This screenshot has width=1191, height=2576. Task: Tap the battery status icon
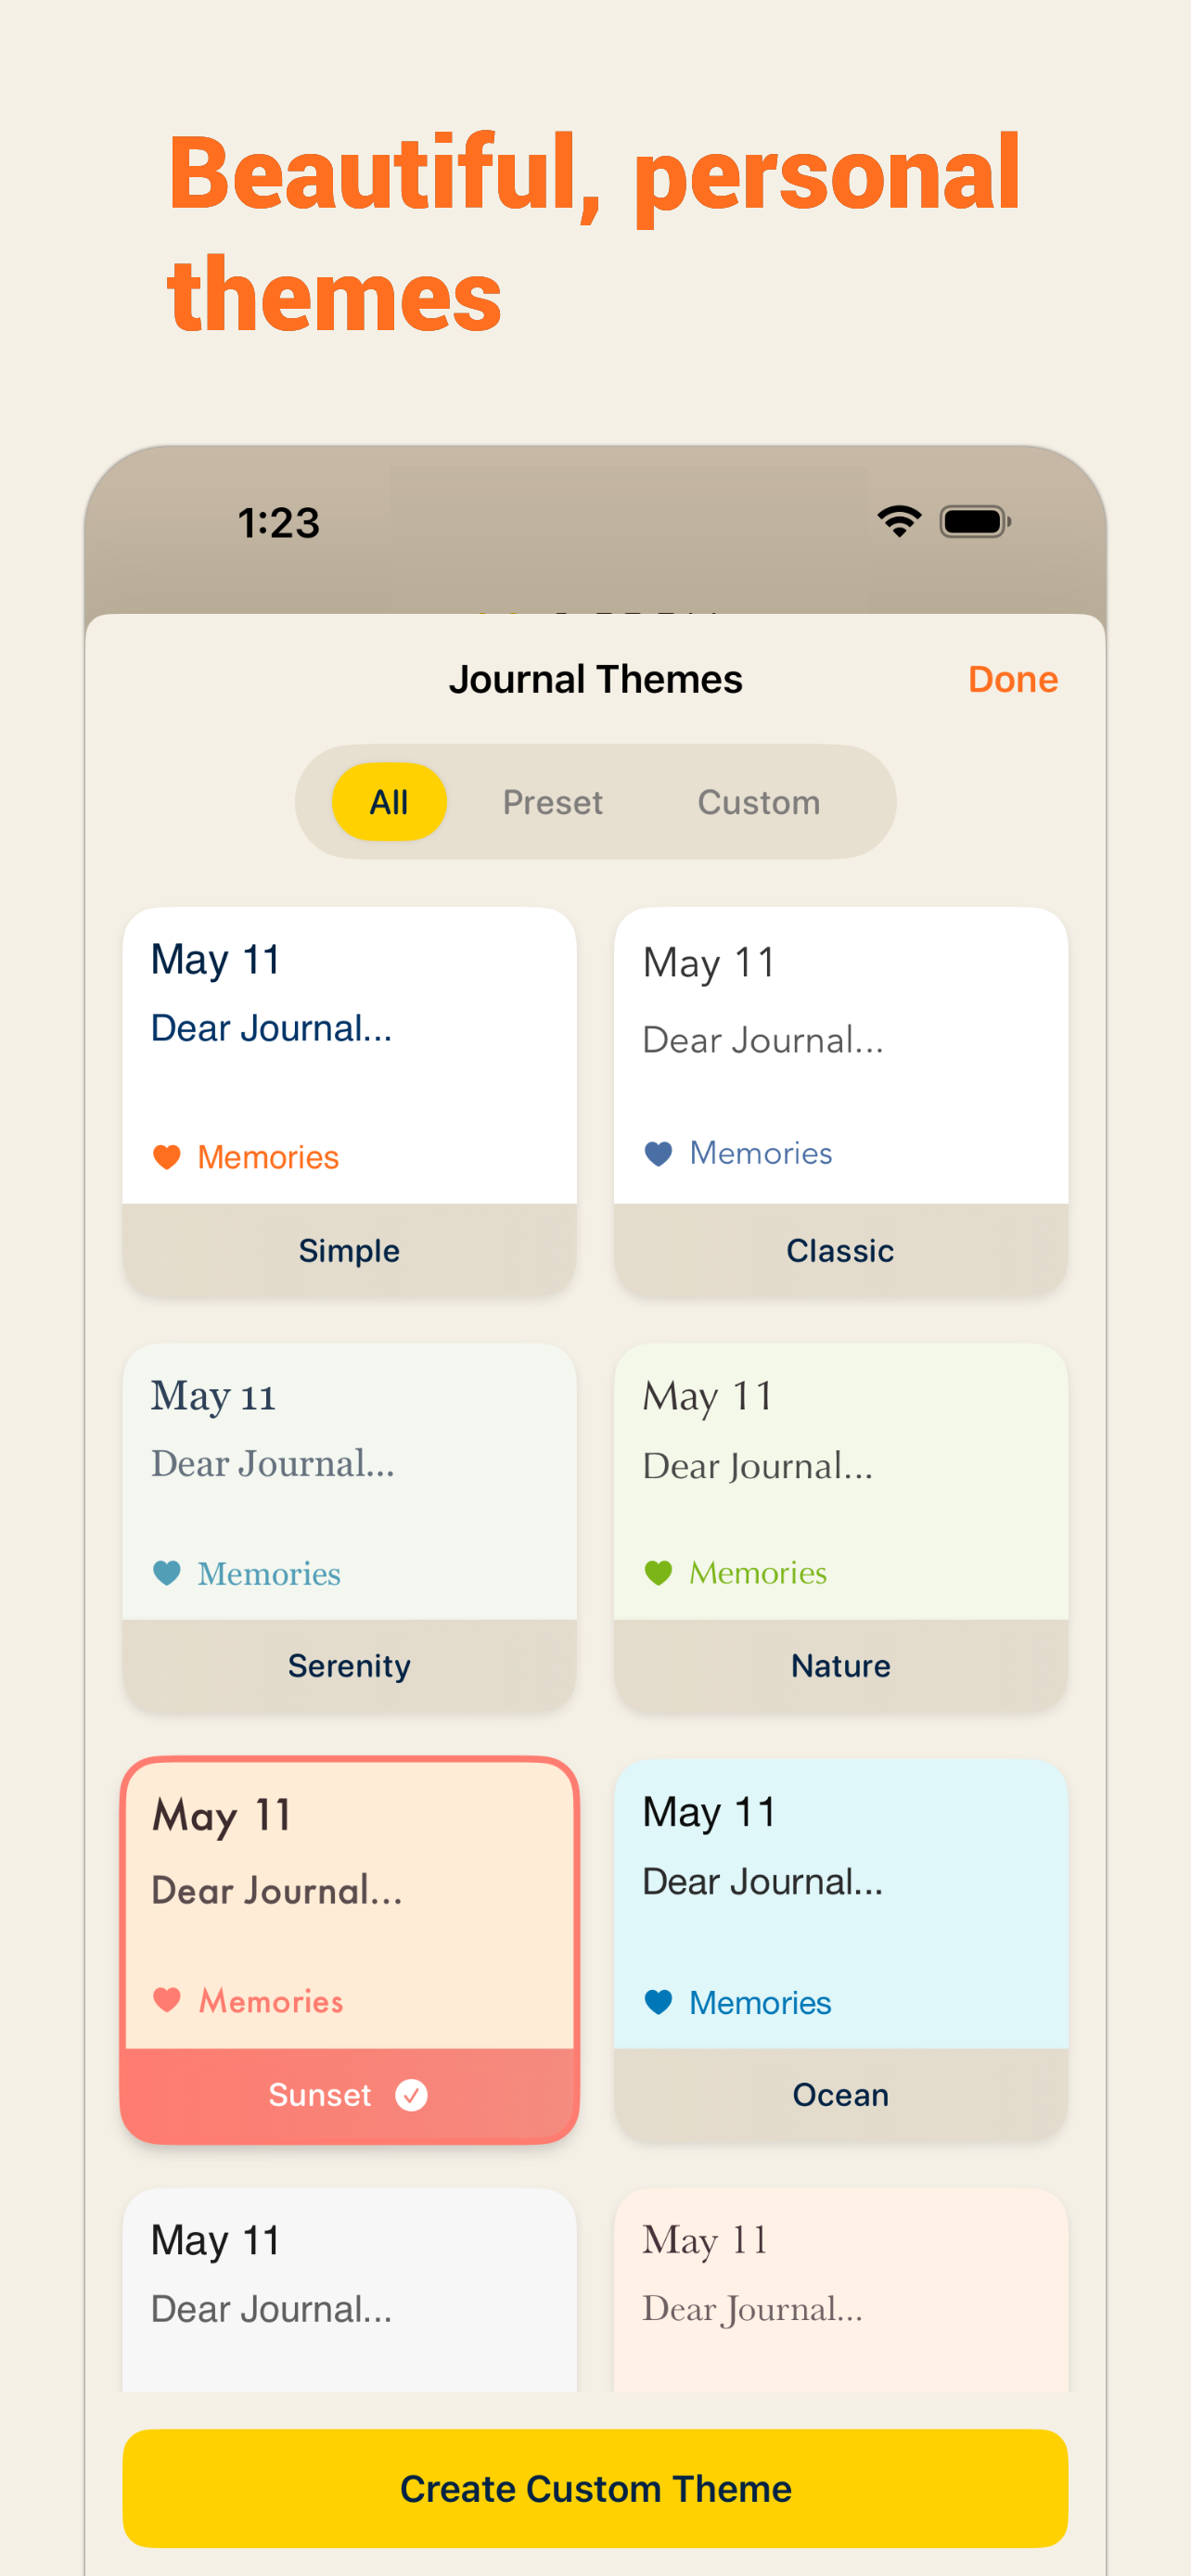(975, 522)
